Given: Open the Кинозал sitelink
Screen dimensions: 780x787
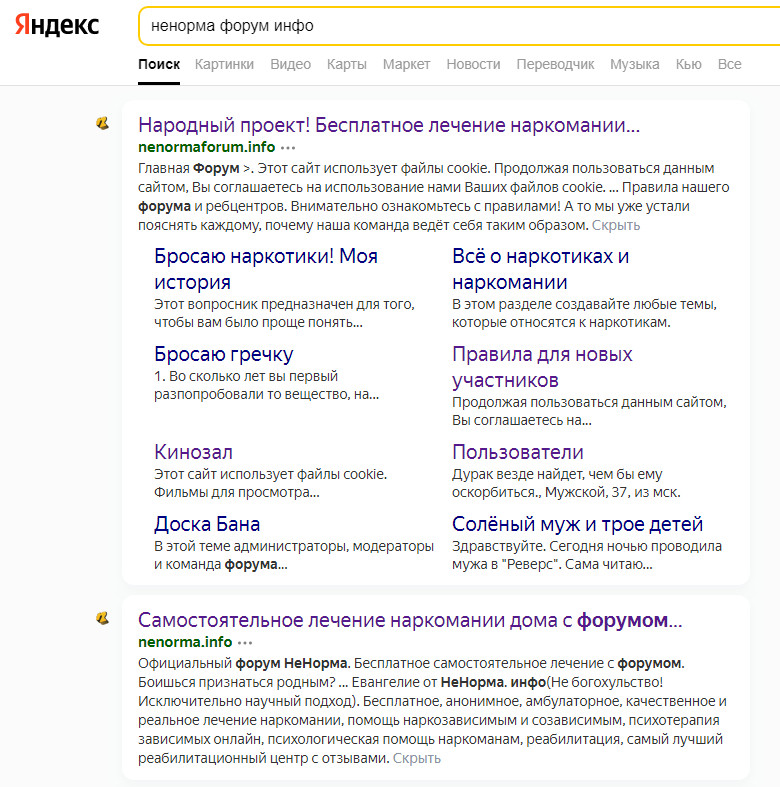Looking at the screenshot, I should point(193,452).
